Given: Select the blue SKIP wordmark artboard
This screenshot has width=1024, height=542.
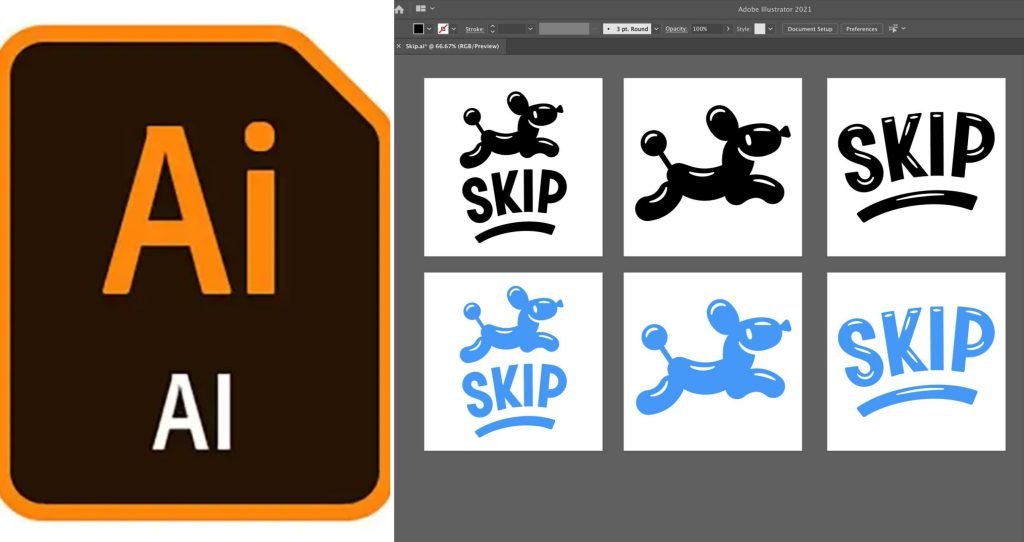Looking at the screenshot, I should click(x=916, y=362).
